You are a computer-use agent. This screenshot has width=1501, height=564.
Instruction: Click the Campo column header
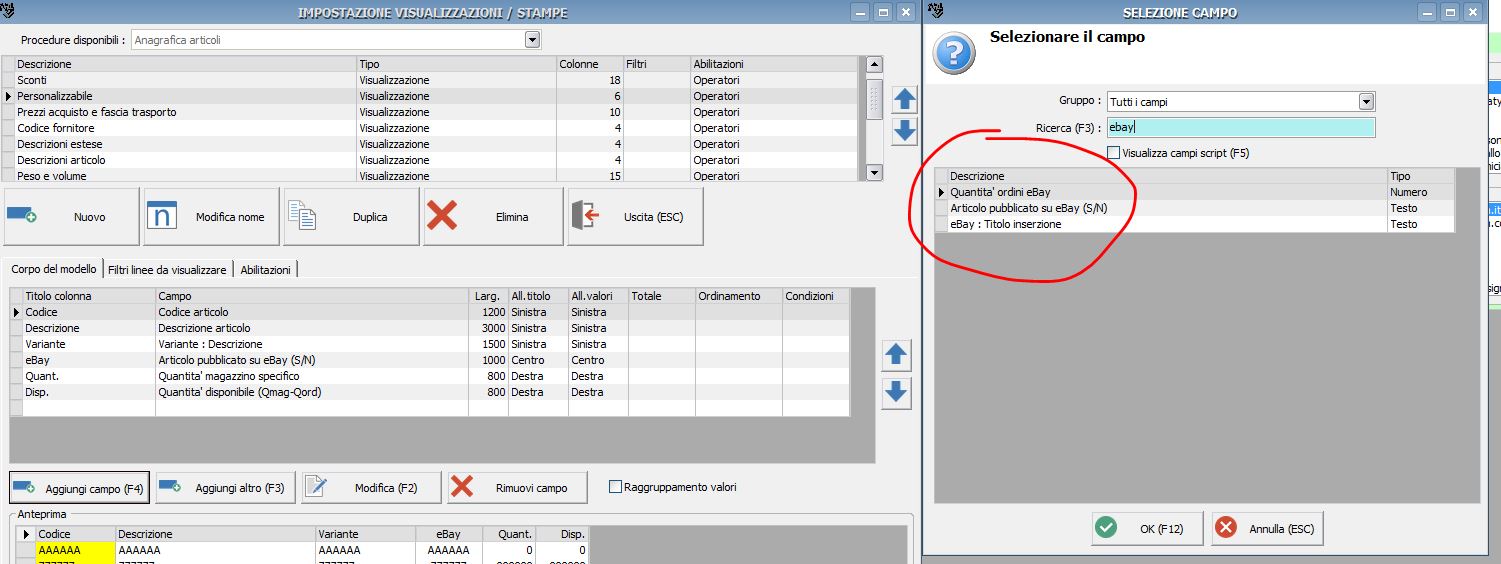coord(311,296)
